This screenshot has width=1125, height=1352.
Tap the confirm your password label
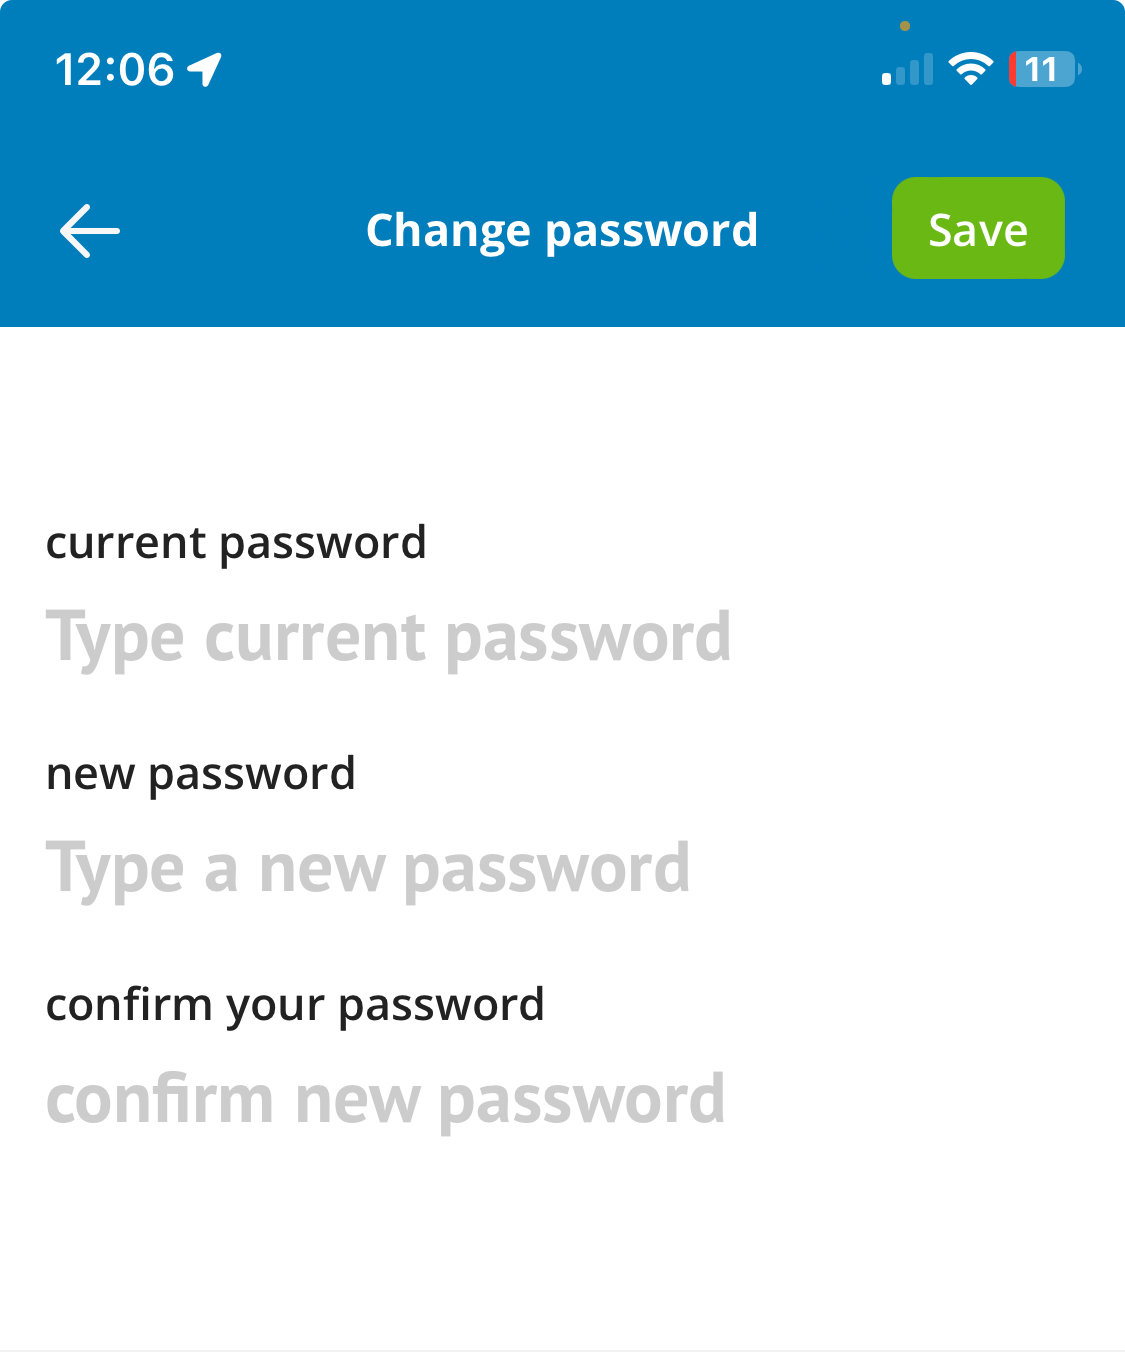(295, 1006)
